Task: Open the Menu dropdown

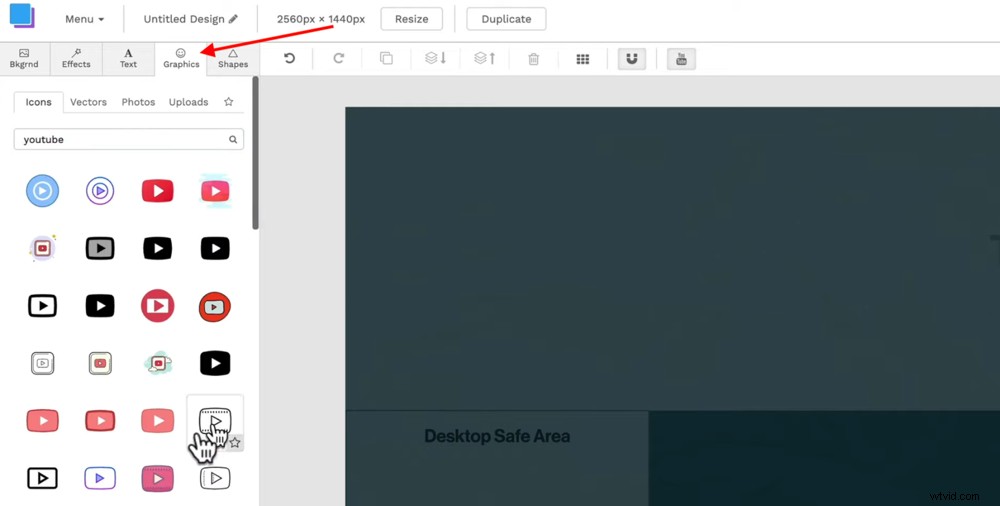Action: [x=84, y=19]
